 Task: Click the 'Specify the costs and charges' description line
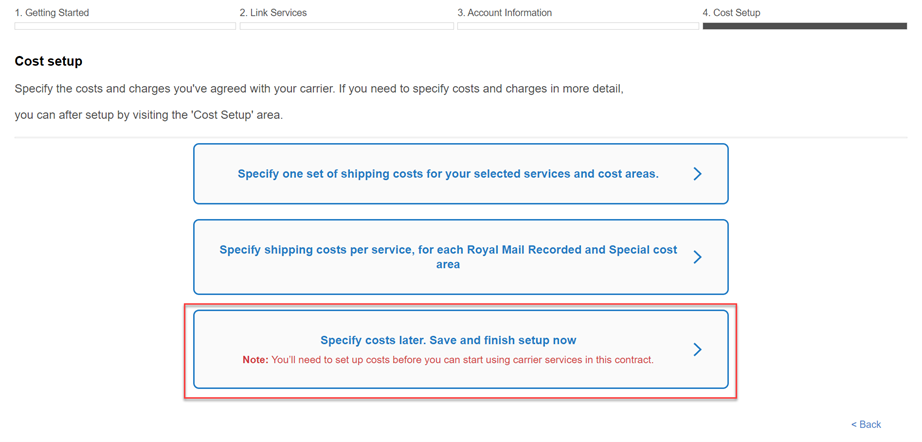319,90
